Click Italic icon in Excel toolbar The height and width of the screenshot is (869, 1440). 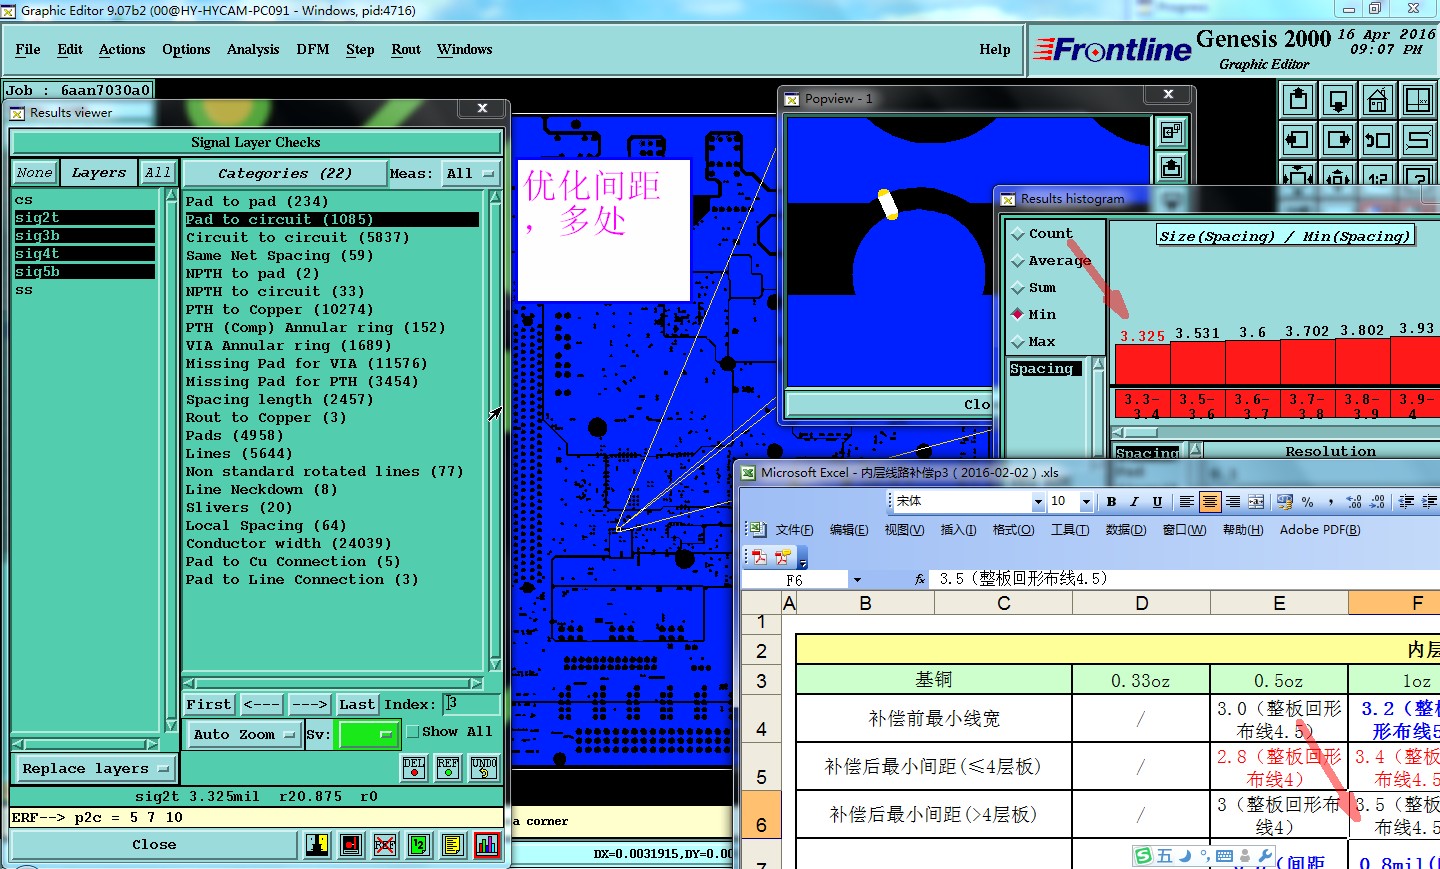(1134, 502)
